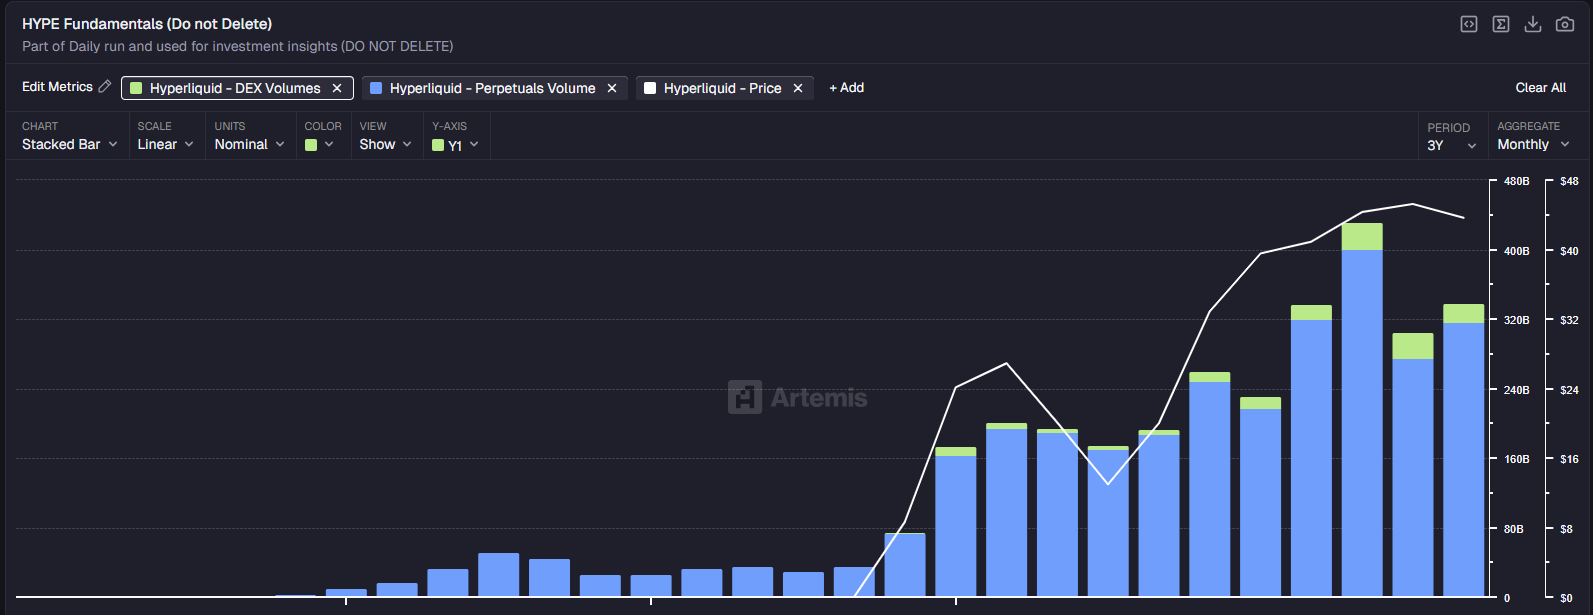Expand the Scale Linear dropdown

[165, 144]
